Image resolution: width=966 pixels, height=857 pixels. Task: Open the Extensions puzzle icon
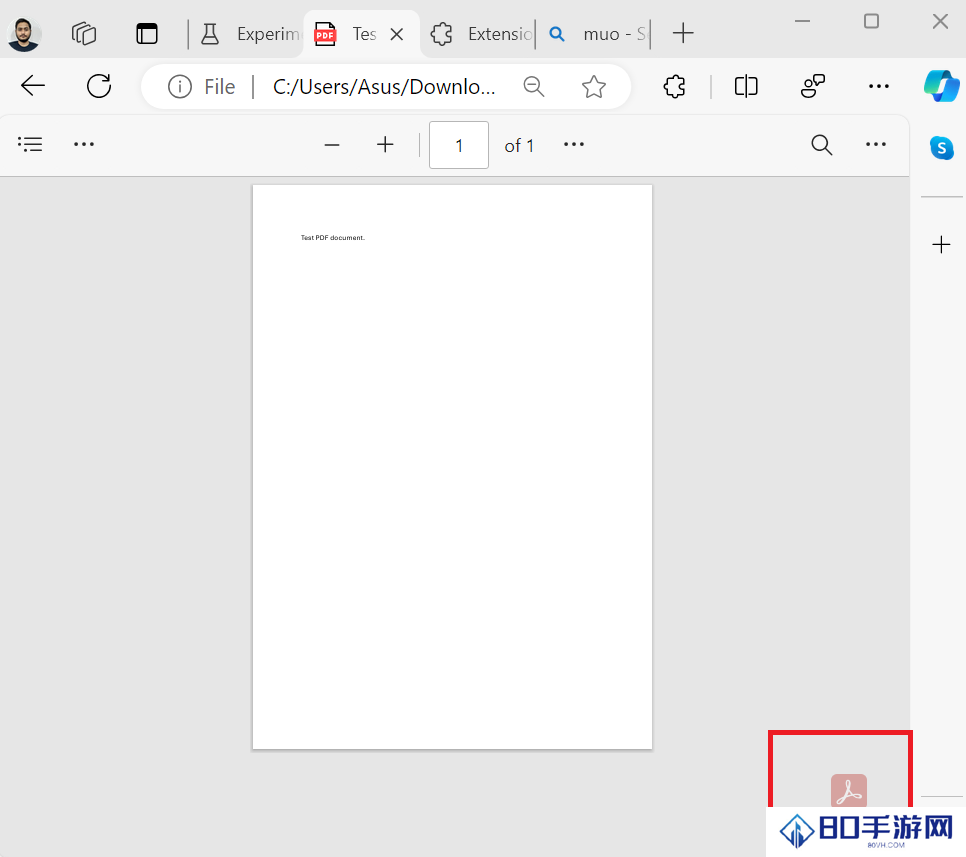coord(675,86)
